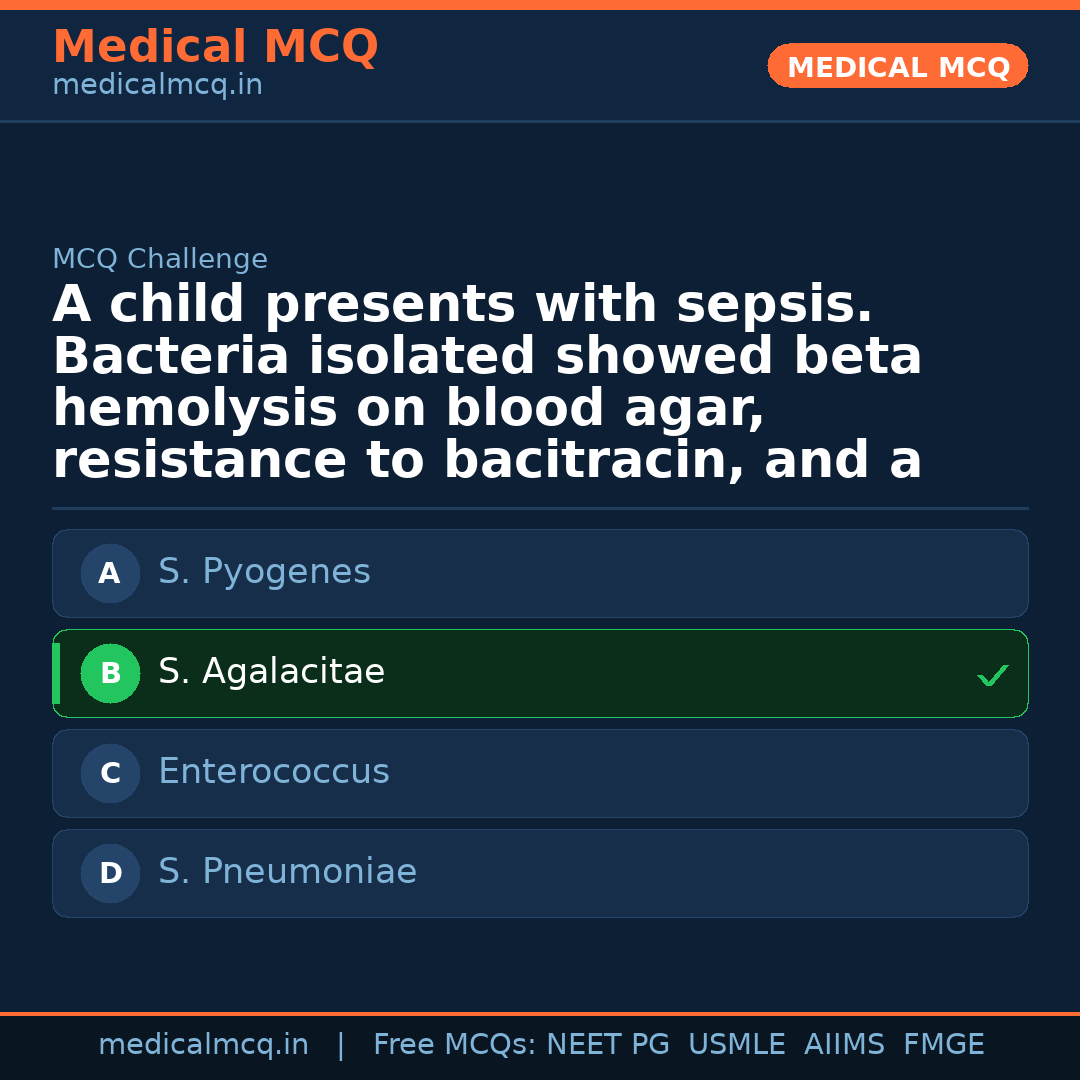The width and height of the screenshot is (1080, 1080).
Task: Click the MCQ Challenge label
Action: tap(160, 260)
